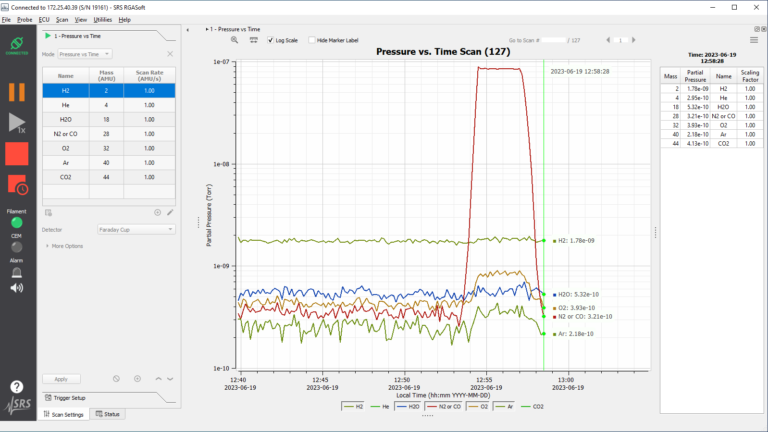The height and width of the screenshot is (432, 768).
Task: Click the green Connected status icon
Action: click(17, 46)
